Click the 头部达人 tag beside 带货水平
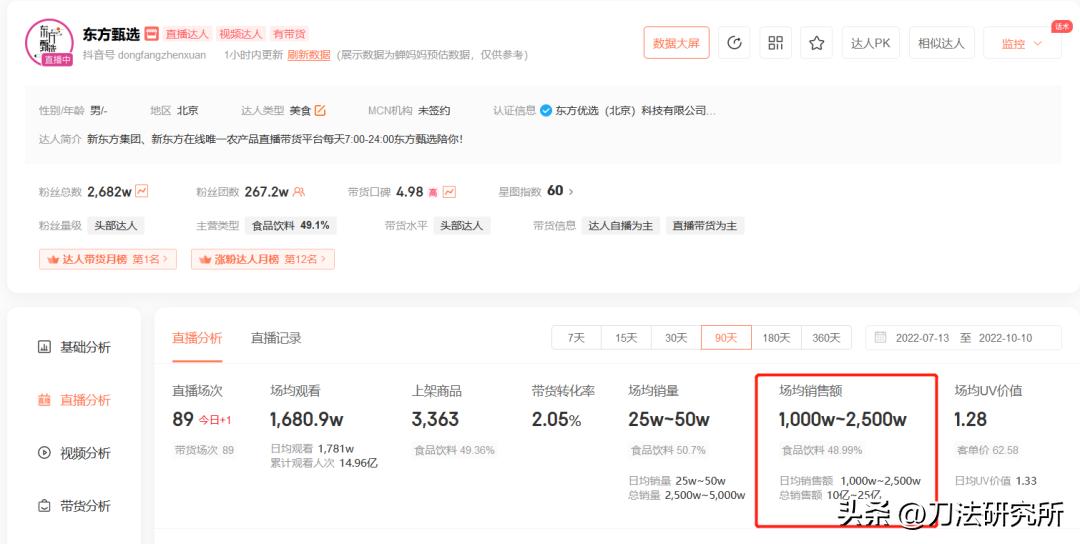 tap(461, 225)
